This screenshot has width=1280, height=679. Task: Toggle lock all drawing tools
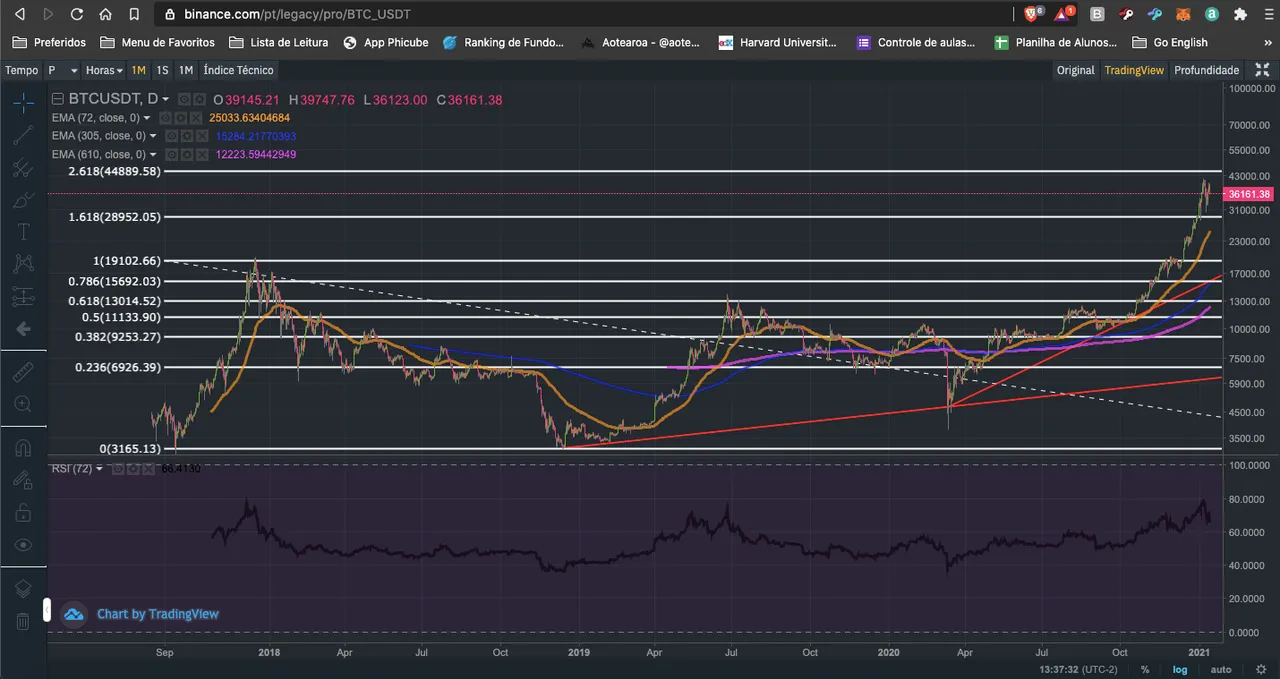tap(23, 512)
